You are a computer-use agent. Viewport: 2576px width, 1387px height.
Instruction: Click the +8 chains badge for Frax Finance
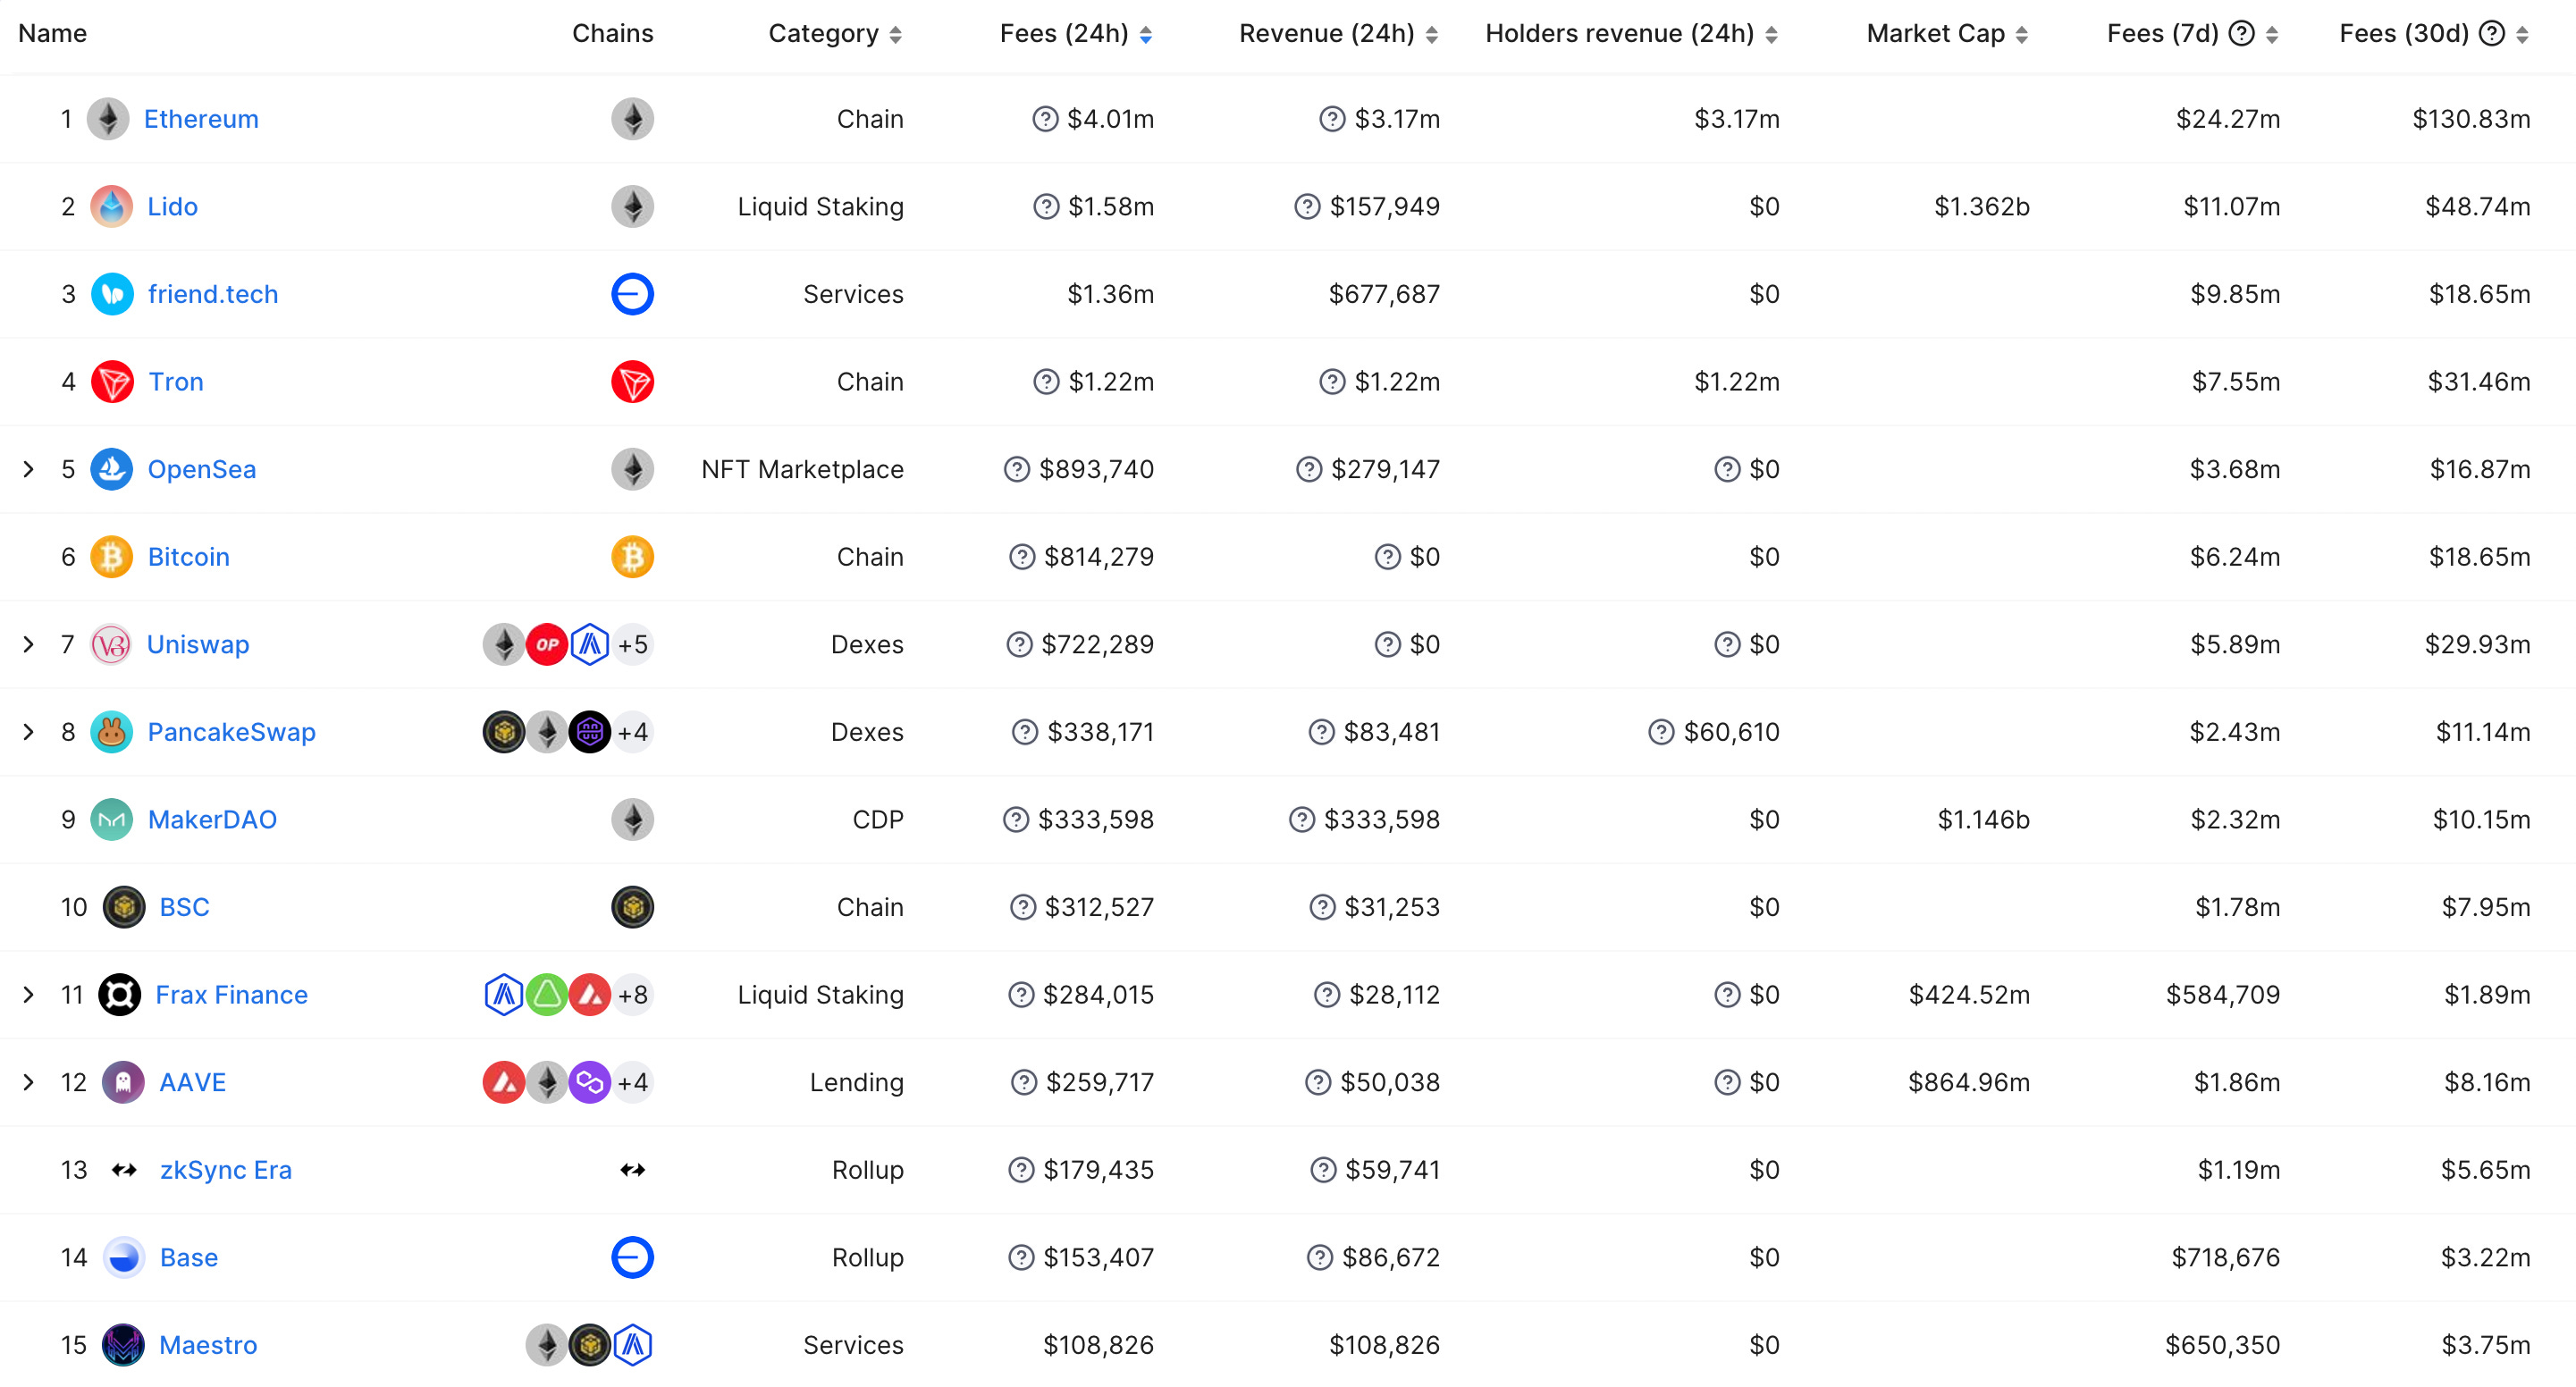[633, 995]
